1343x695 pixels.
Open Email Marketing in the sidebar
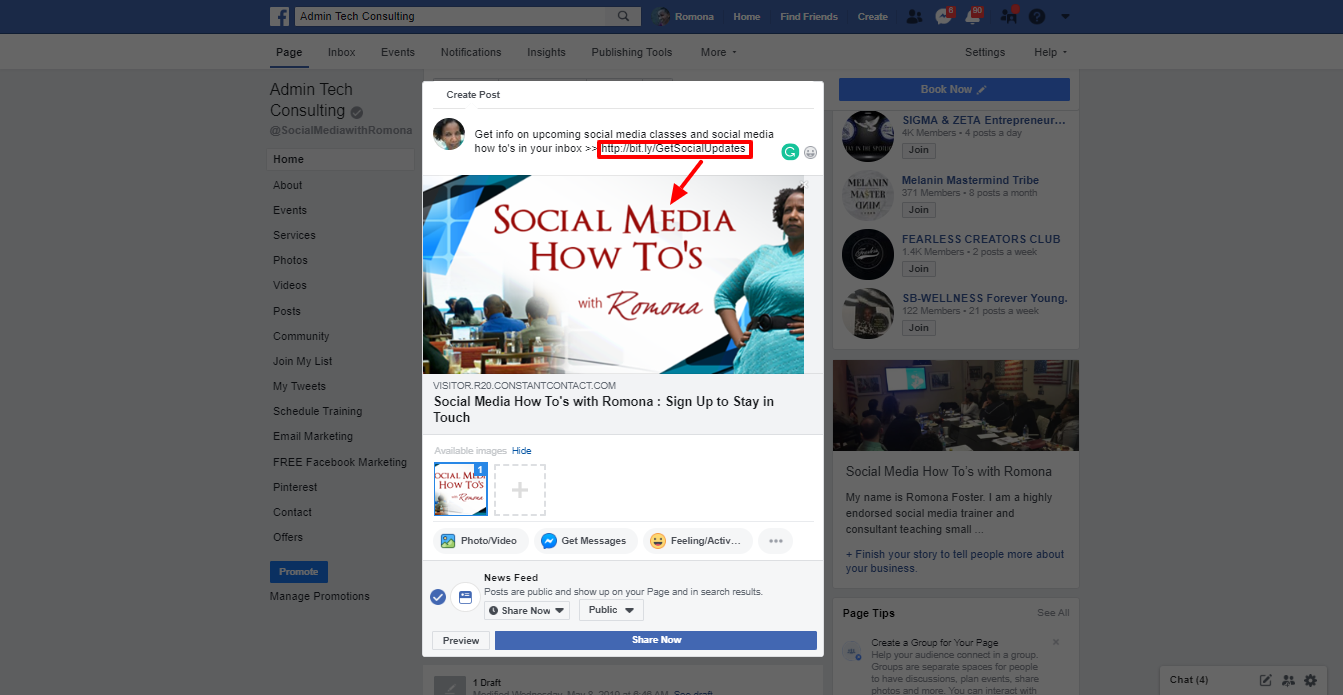pyautogui.click(x=313, y=436)
